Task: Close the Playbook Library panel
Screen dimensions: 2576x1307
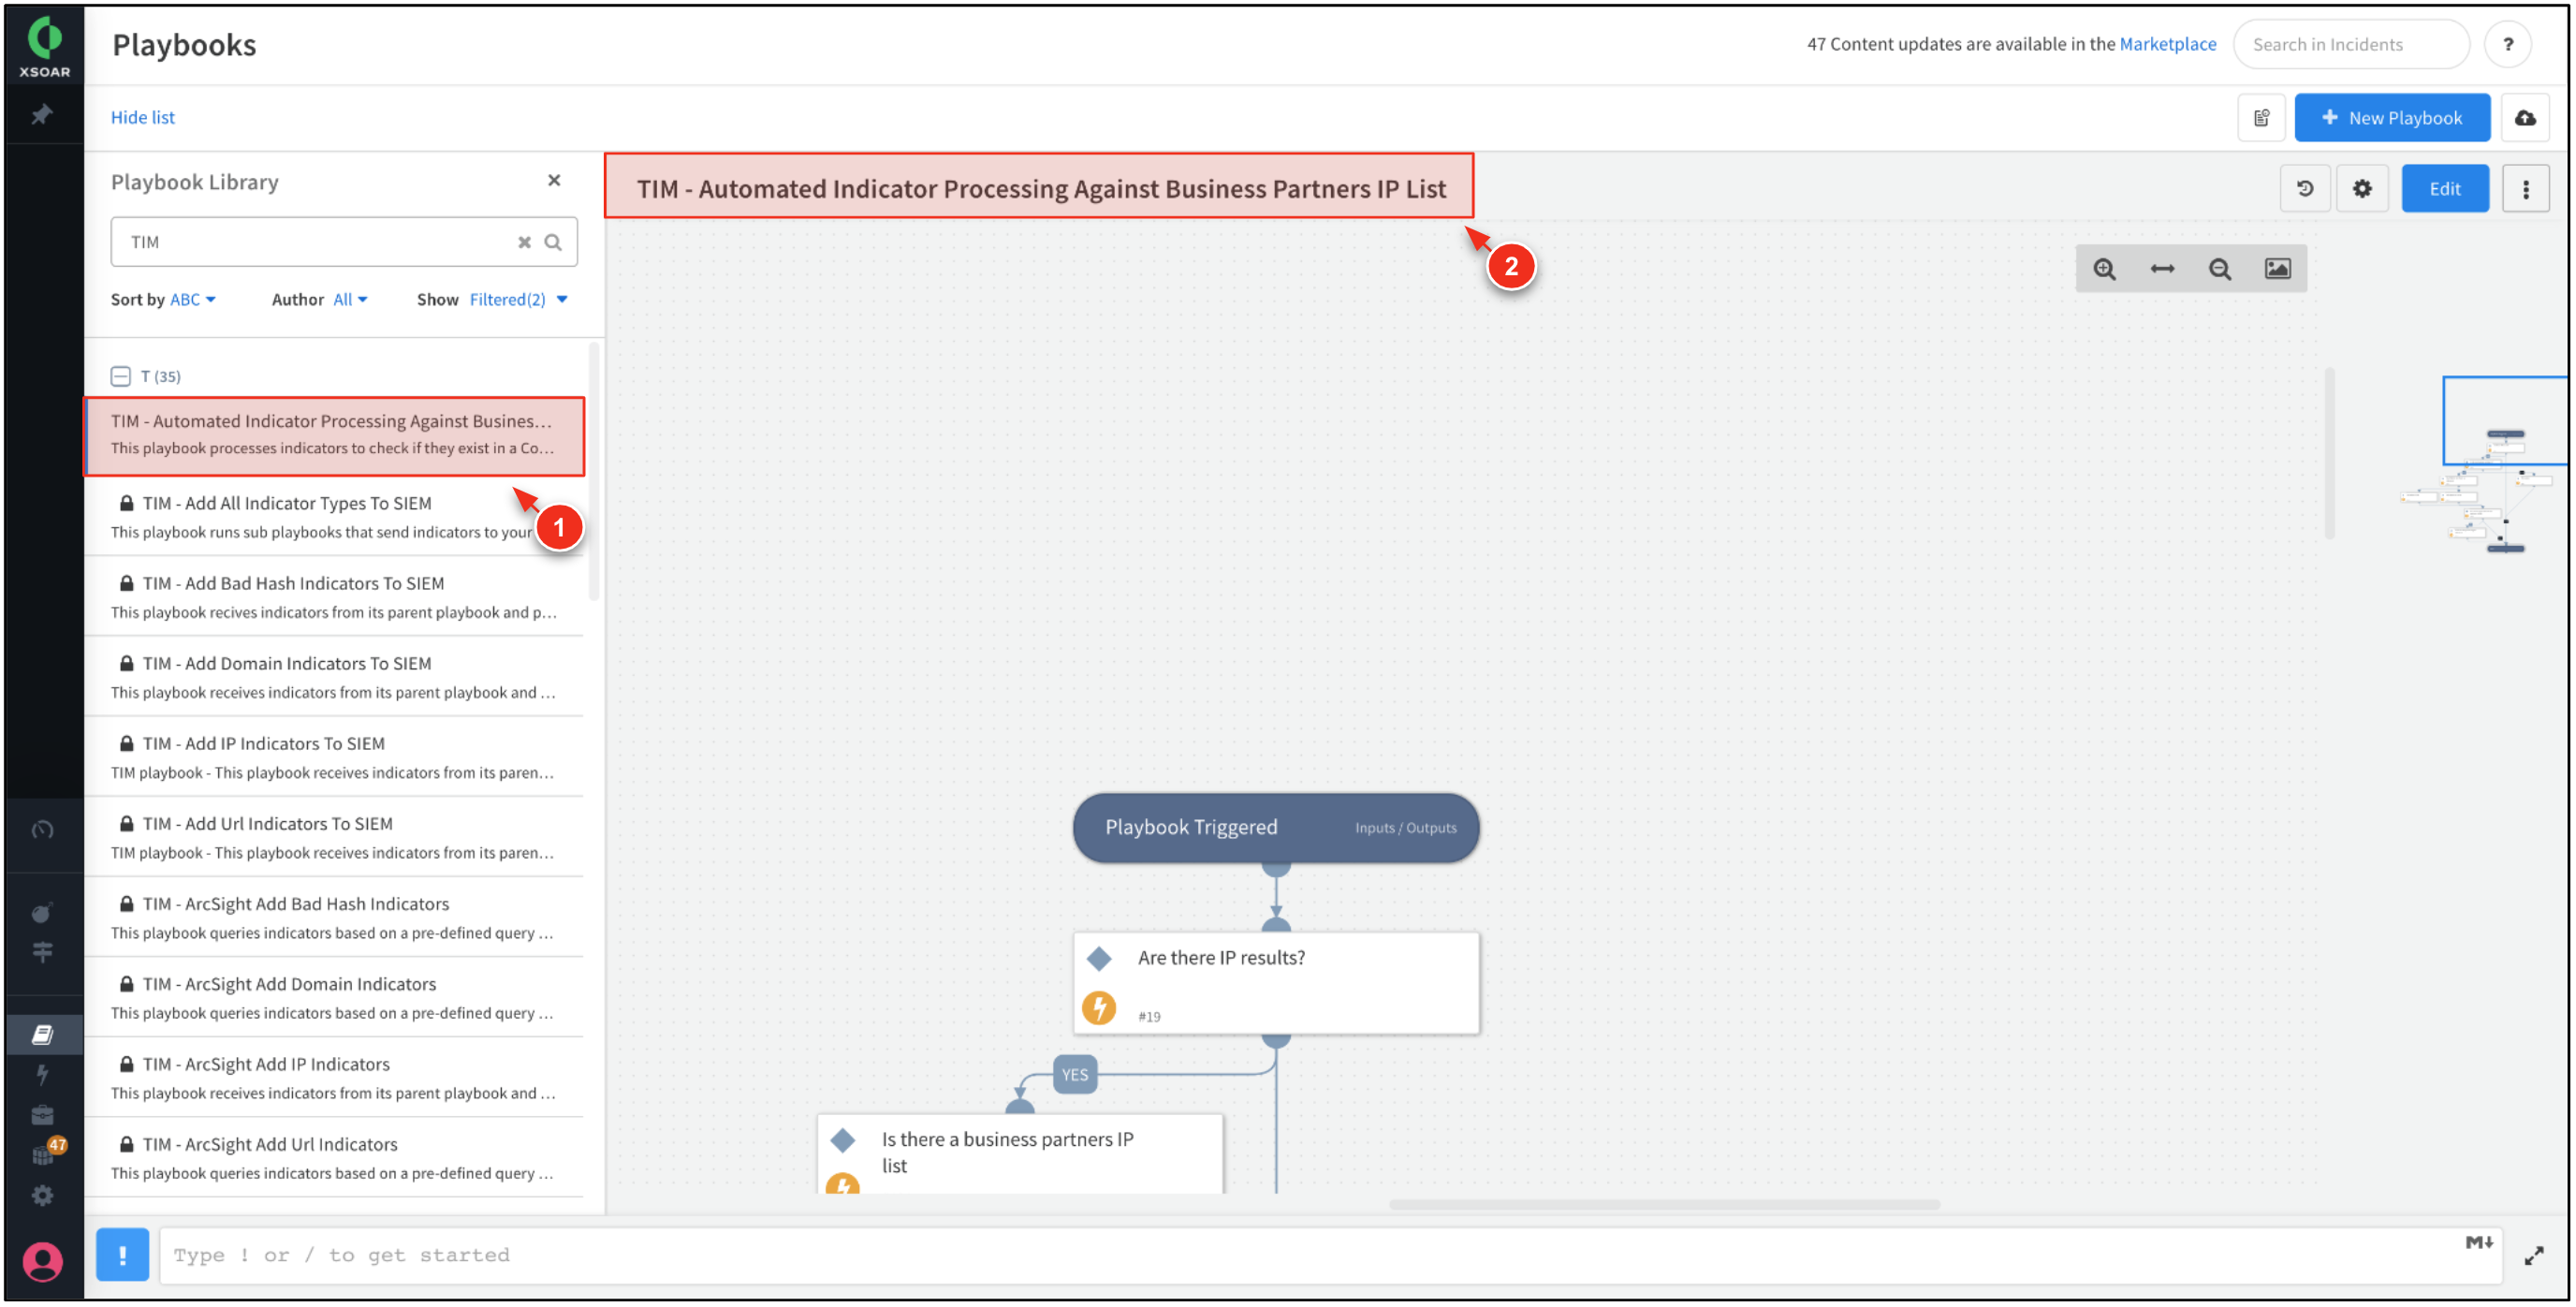Action: click(x=554, y=180)
